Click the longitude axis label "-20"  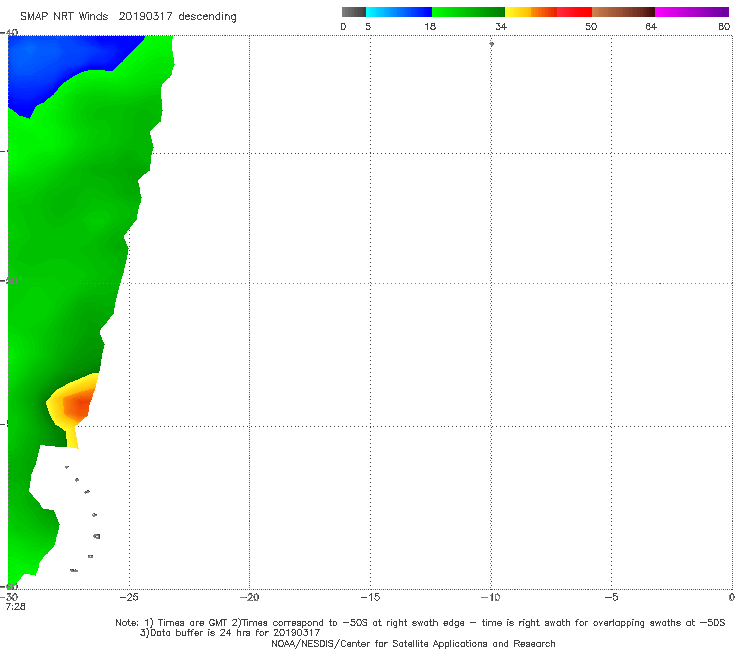coord(249,597)
